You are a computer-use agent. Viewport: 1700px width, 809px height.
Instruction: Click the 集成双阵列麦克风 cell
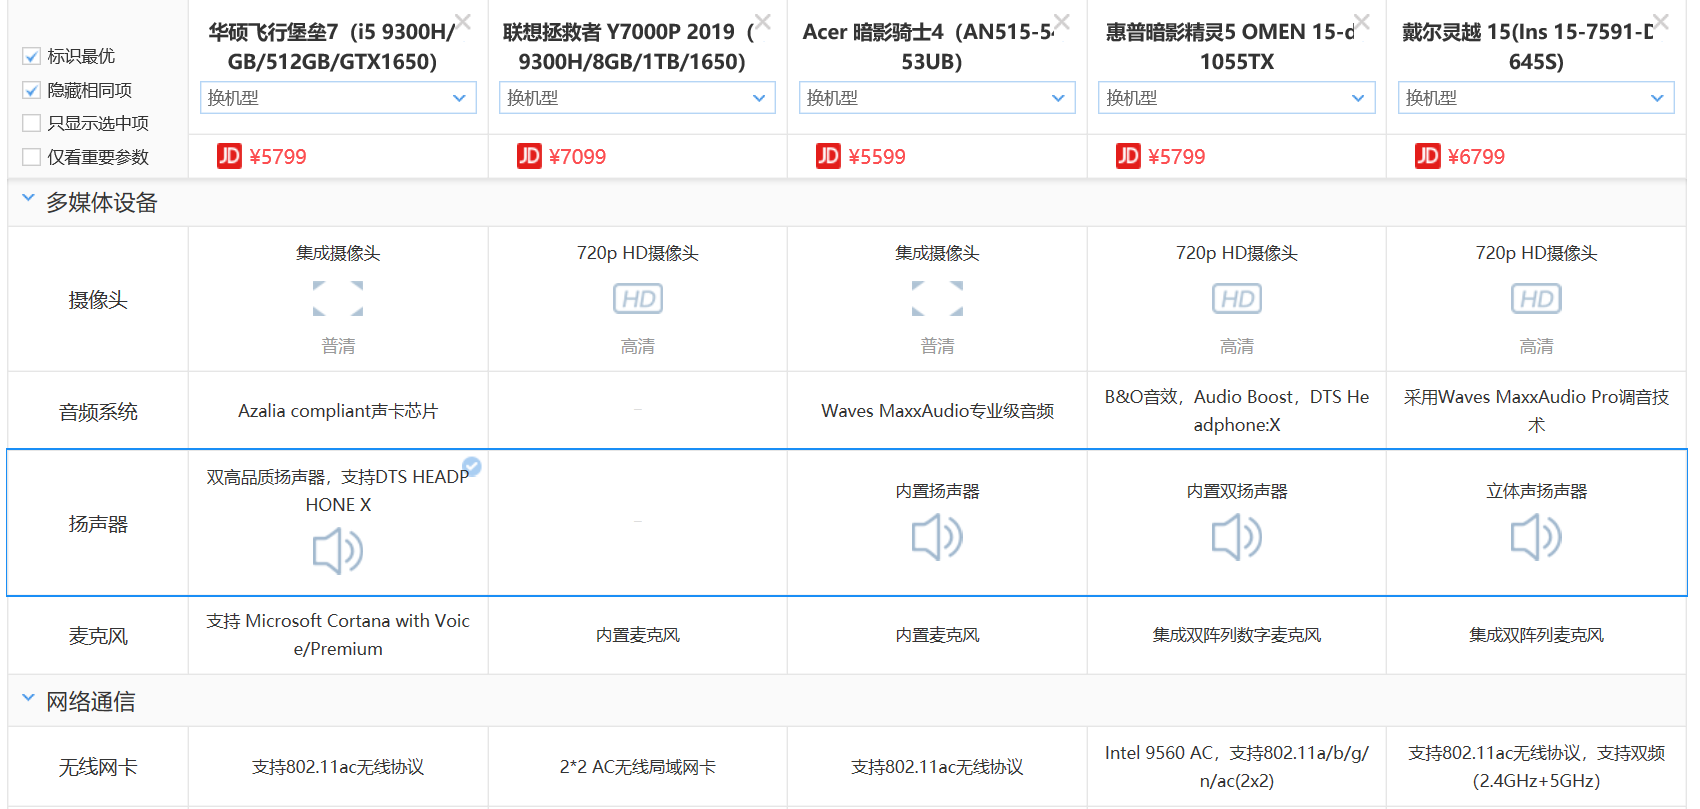[x=1536, y=635]
